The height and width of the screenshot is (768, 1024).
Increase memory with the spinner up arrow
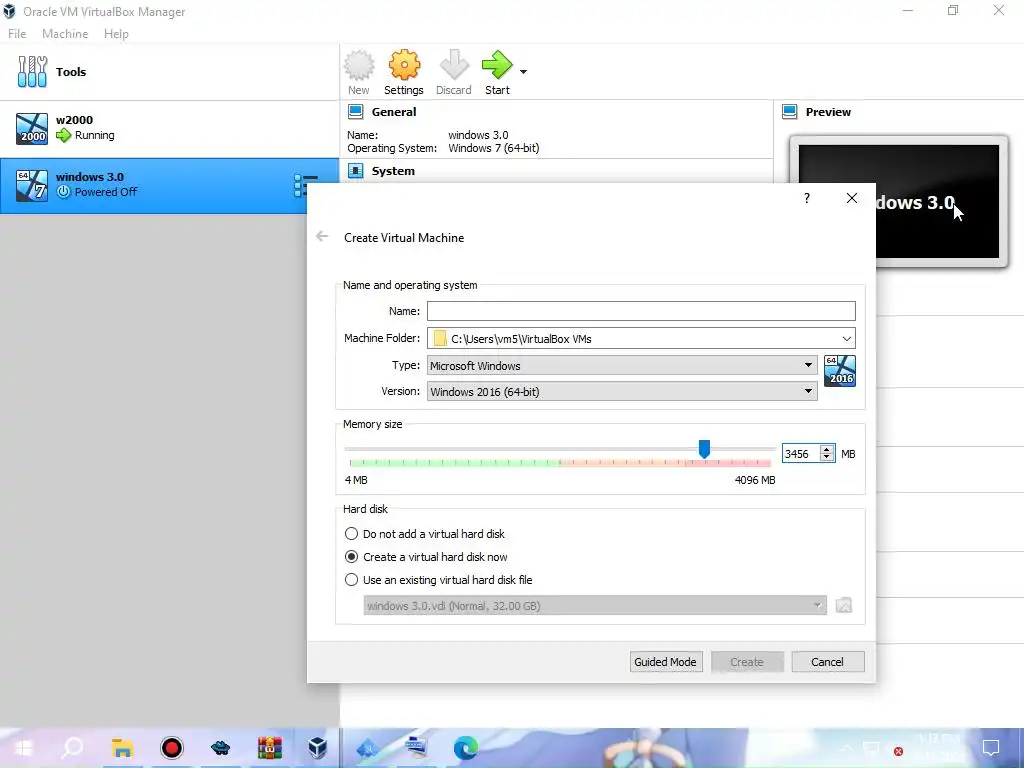pyautogui.click(x=827, y=449)
